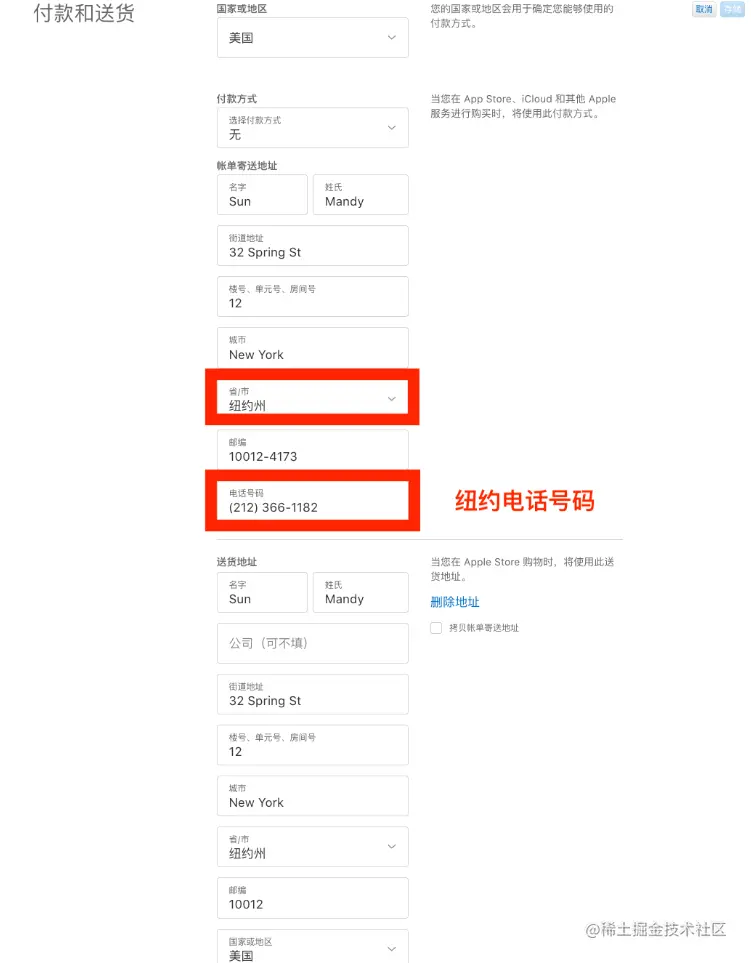Click billing 姓氏 field containing Mandy
Viewport: 751px width, 963px height.
pyautogui.click(x=360, y=195)
